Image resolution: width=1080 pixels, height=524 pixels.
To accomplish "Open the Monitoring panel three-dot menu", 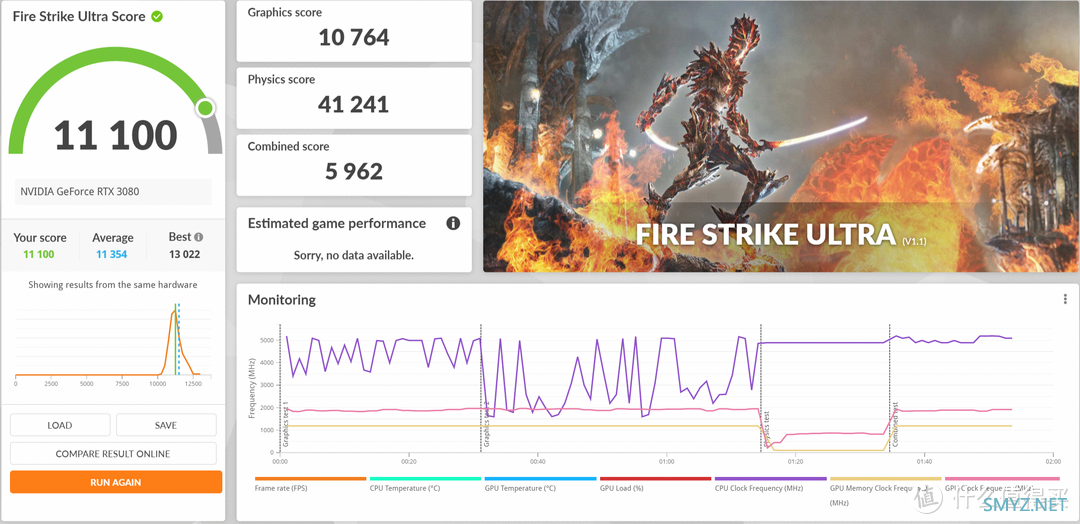I will (1065, 299).
